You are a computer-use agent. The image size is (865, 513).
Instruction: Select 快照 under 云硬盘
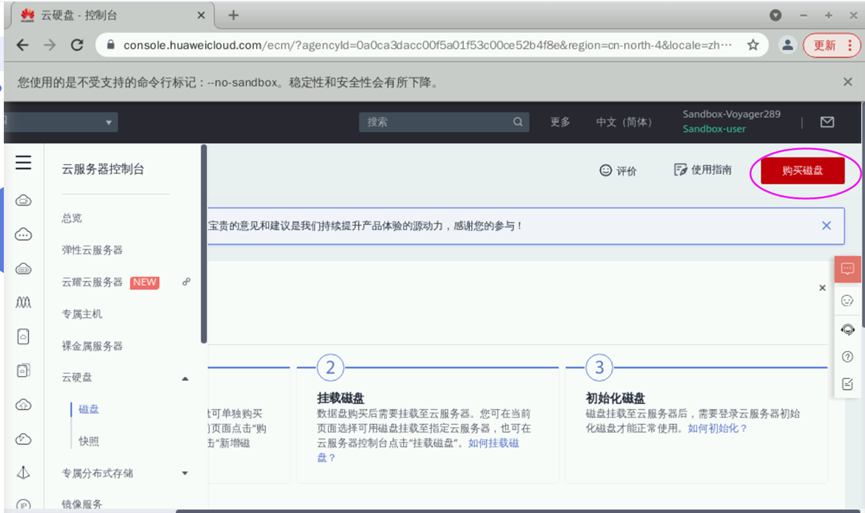coord(88,441)
